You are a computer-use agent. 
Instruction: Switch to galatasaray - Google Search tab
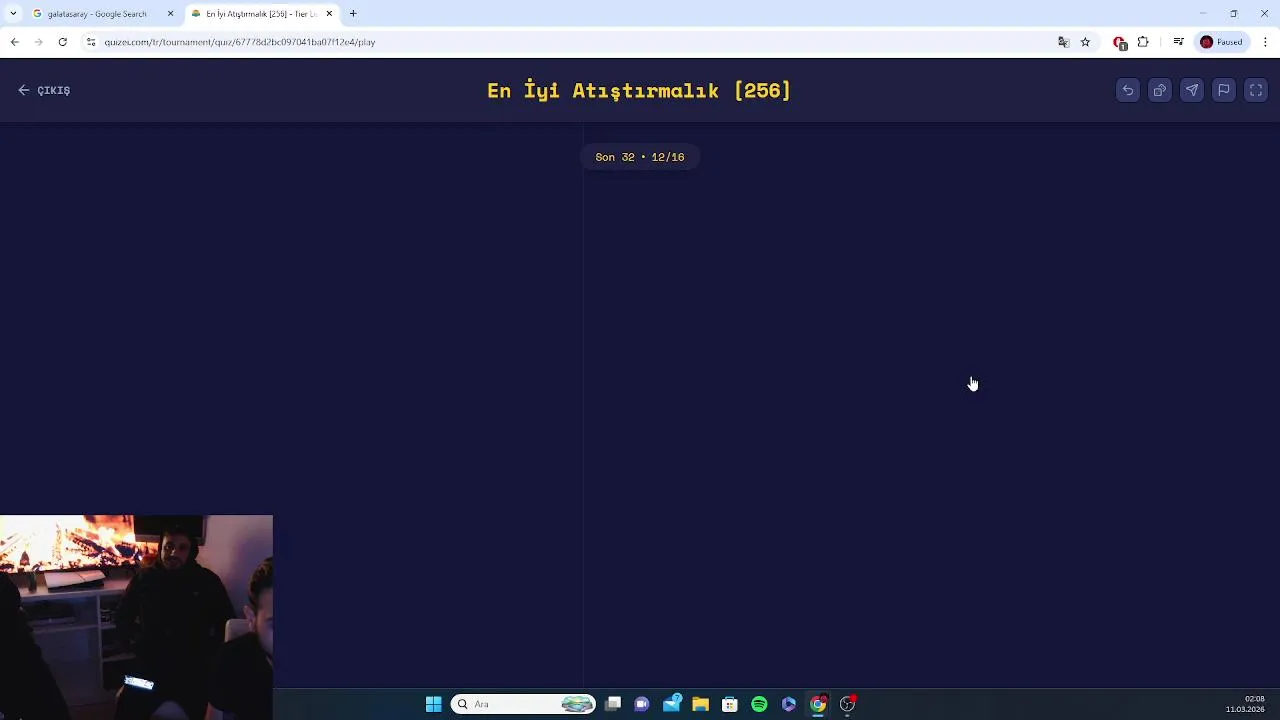pos(96,14)
